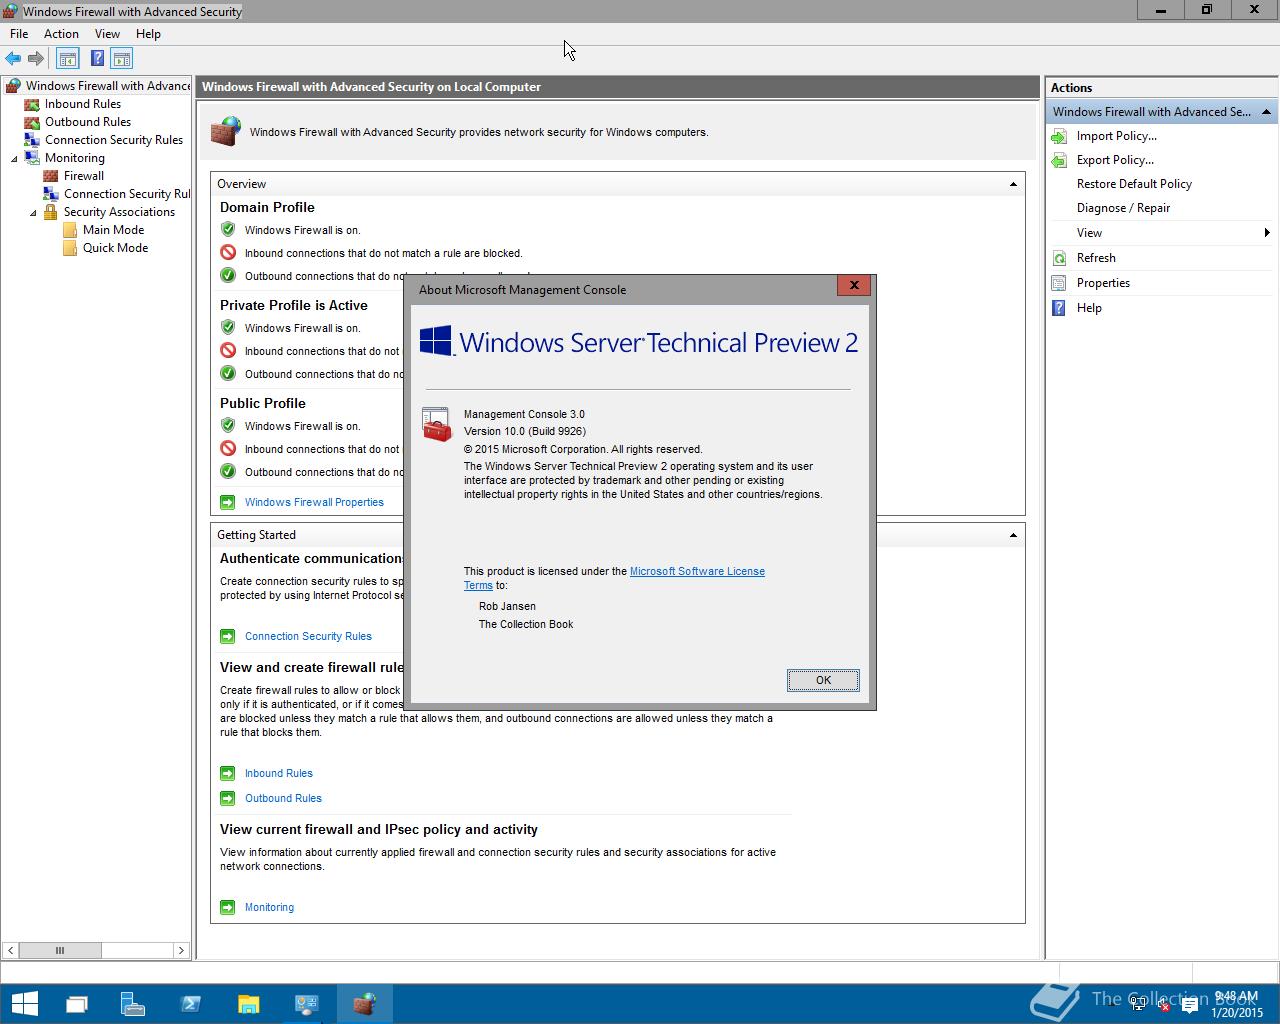Collapse the Actions pane header group

tap(1266, 112)
